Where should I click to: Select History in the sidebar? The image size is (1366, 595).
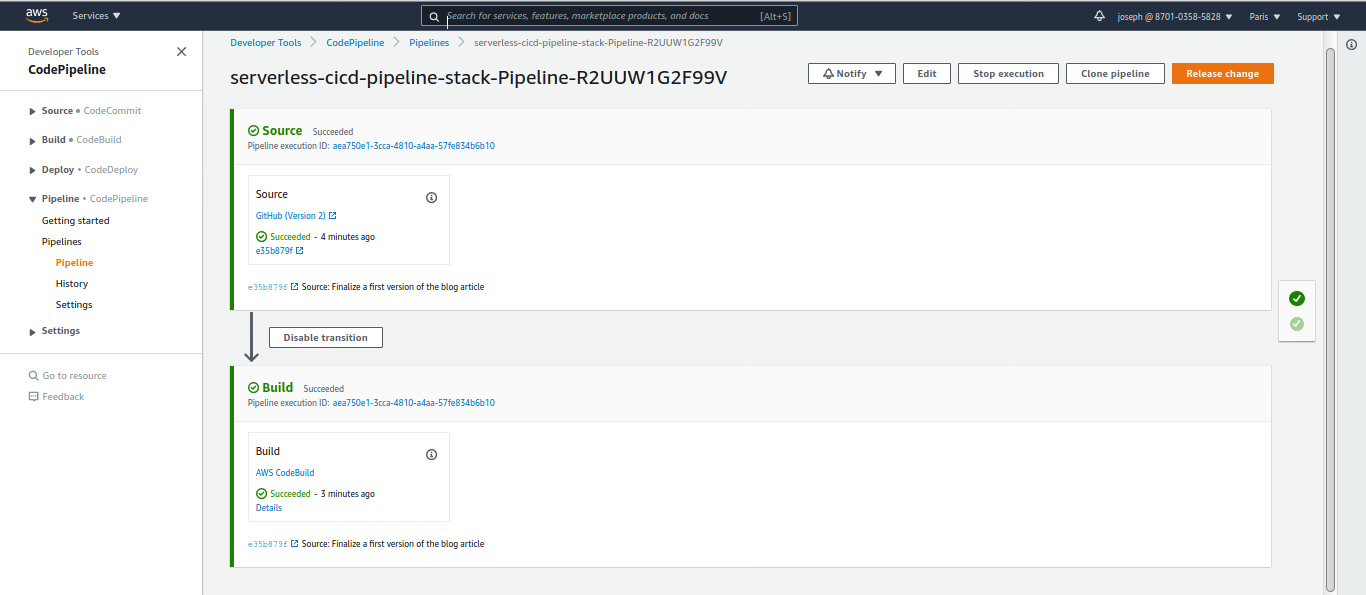pos(72,284)
